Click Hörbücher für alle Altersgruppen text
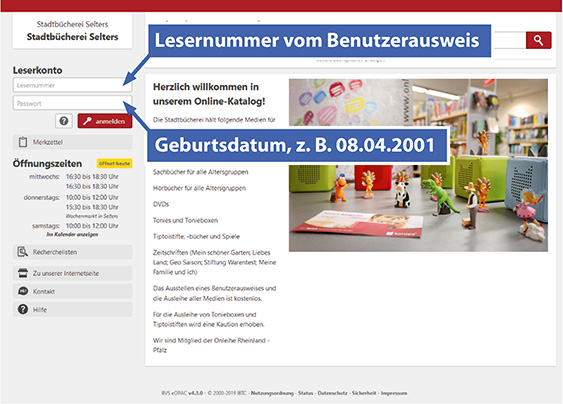The image size is (563, 404). (x=199, y=188)
